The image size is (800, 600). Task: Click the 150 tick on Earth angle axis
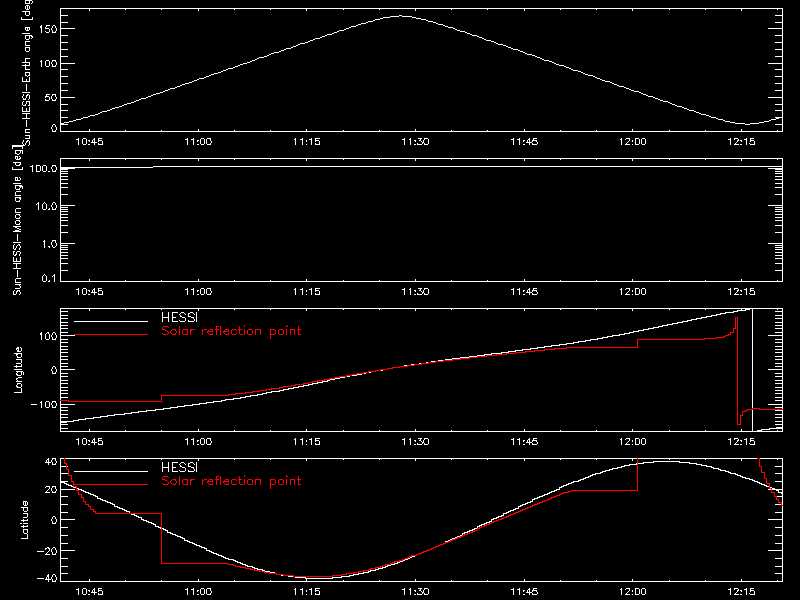[47, 30]
